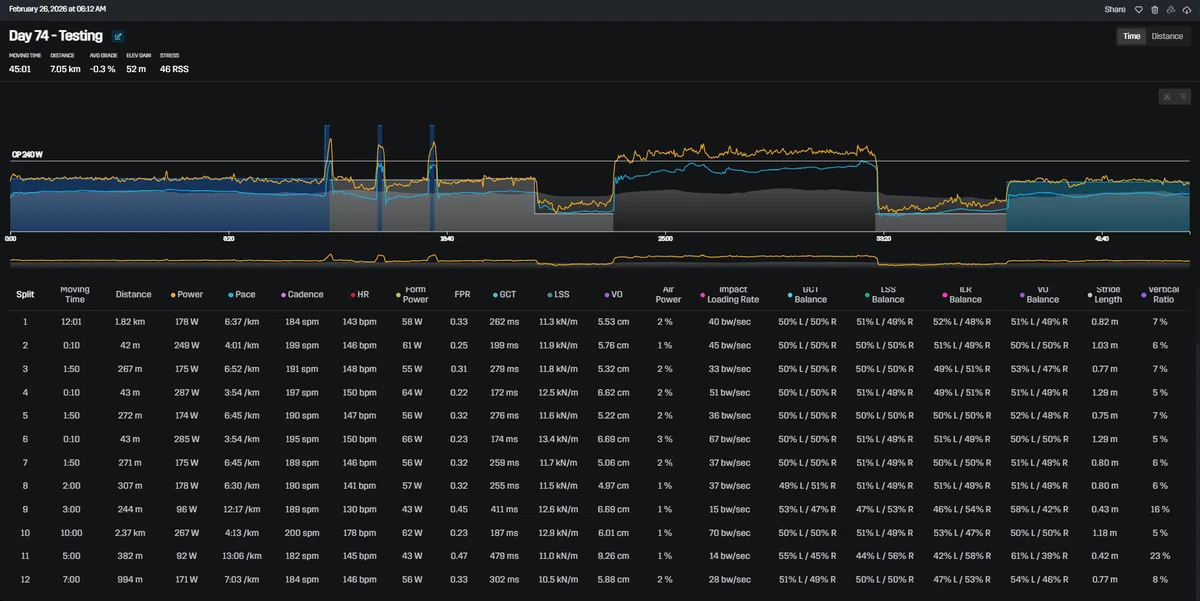Viewport: 1200px width, 601px height.
Task: Click the Split column header
Action: 25,295
